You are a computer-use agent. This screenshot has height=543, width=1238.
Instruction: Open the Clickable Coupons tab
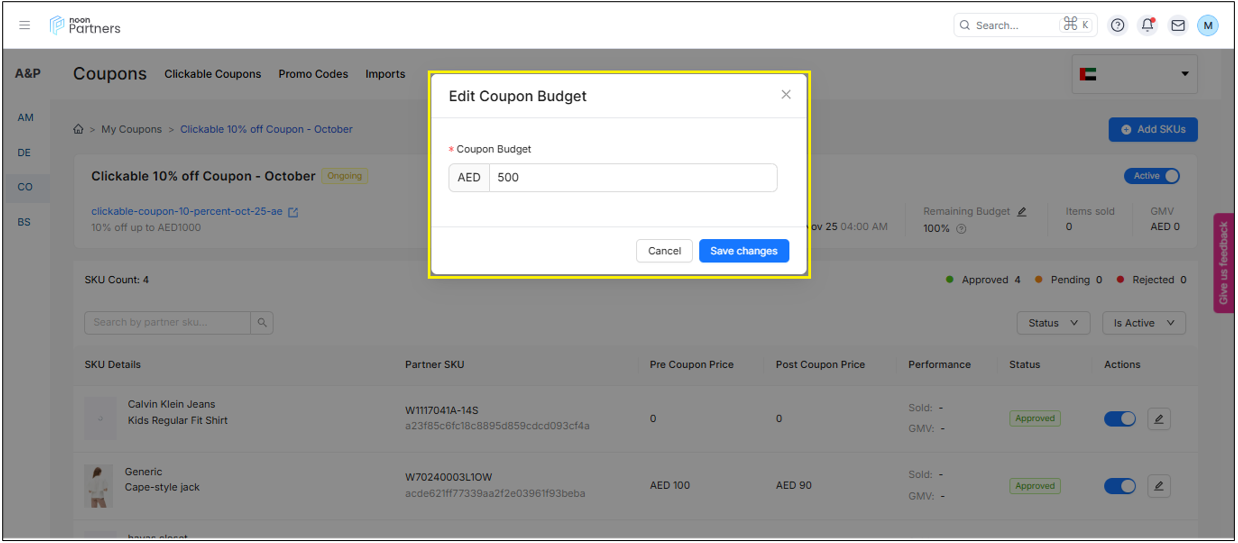[x=212, y=74]
